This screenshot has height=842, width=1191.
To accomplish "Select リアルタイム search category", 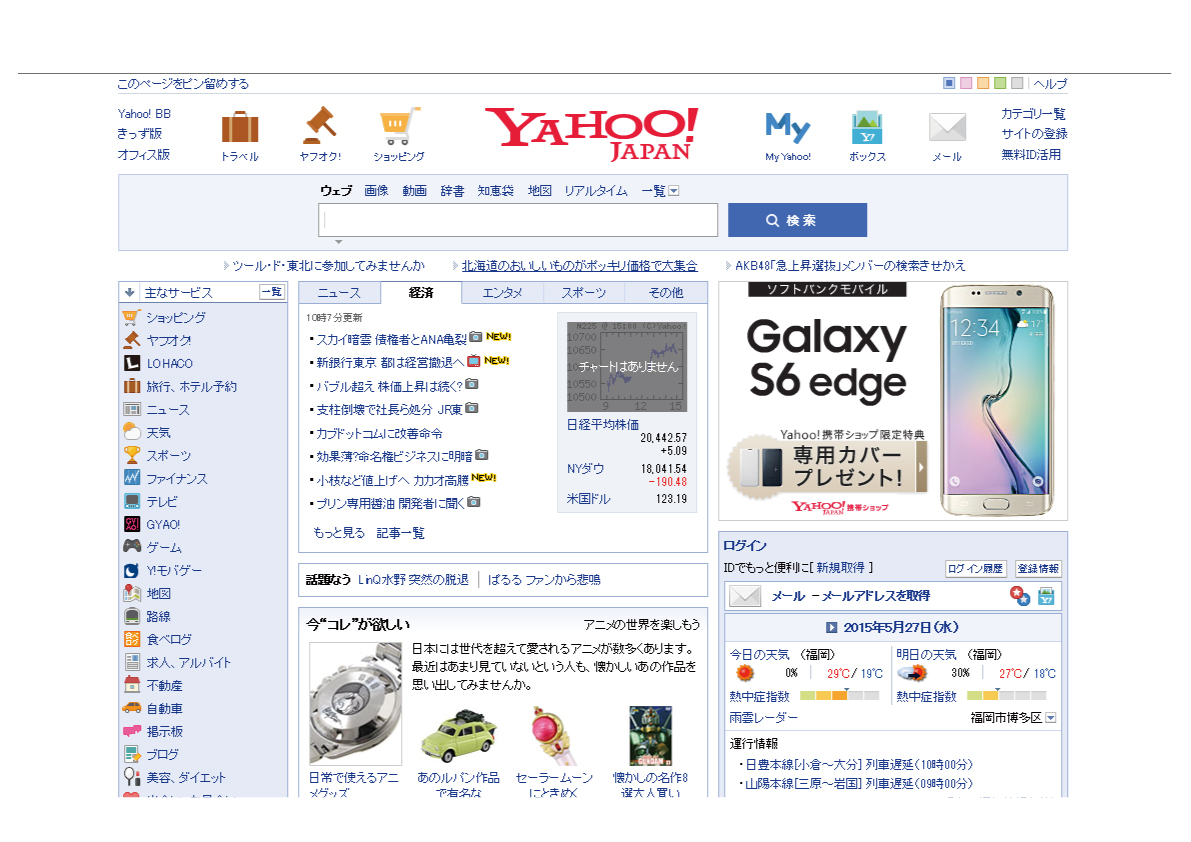I will pyautogui.click(x=596, y=191).
